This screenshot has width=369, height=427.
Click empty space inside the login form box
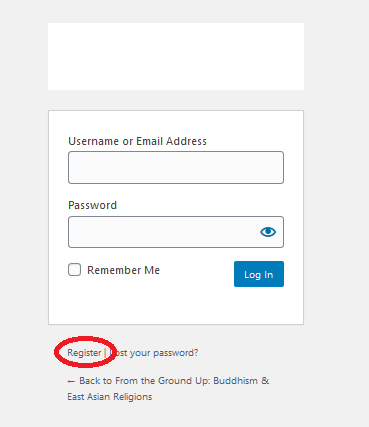click(x=176, y=305)
